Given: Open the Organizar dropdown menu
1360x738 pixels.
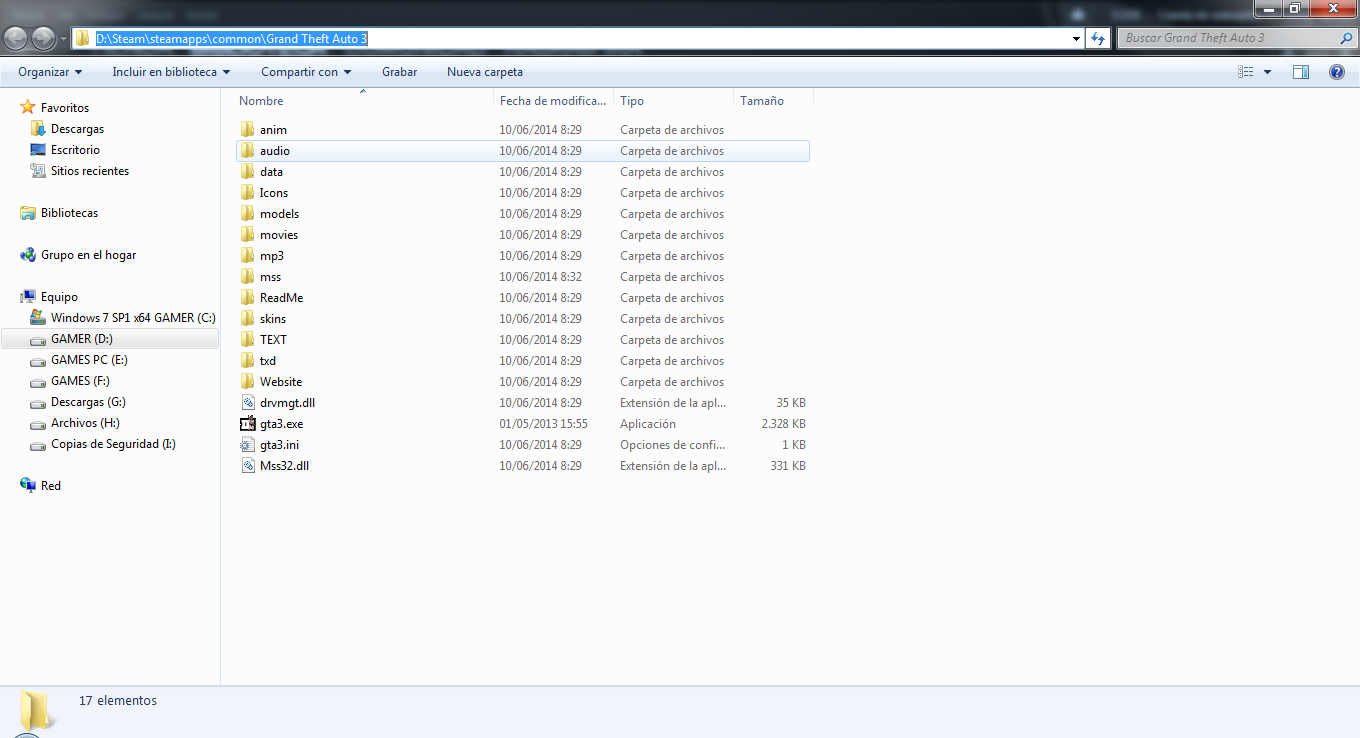Looking at the screenshot, I should tap(50, 72).
